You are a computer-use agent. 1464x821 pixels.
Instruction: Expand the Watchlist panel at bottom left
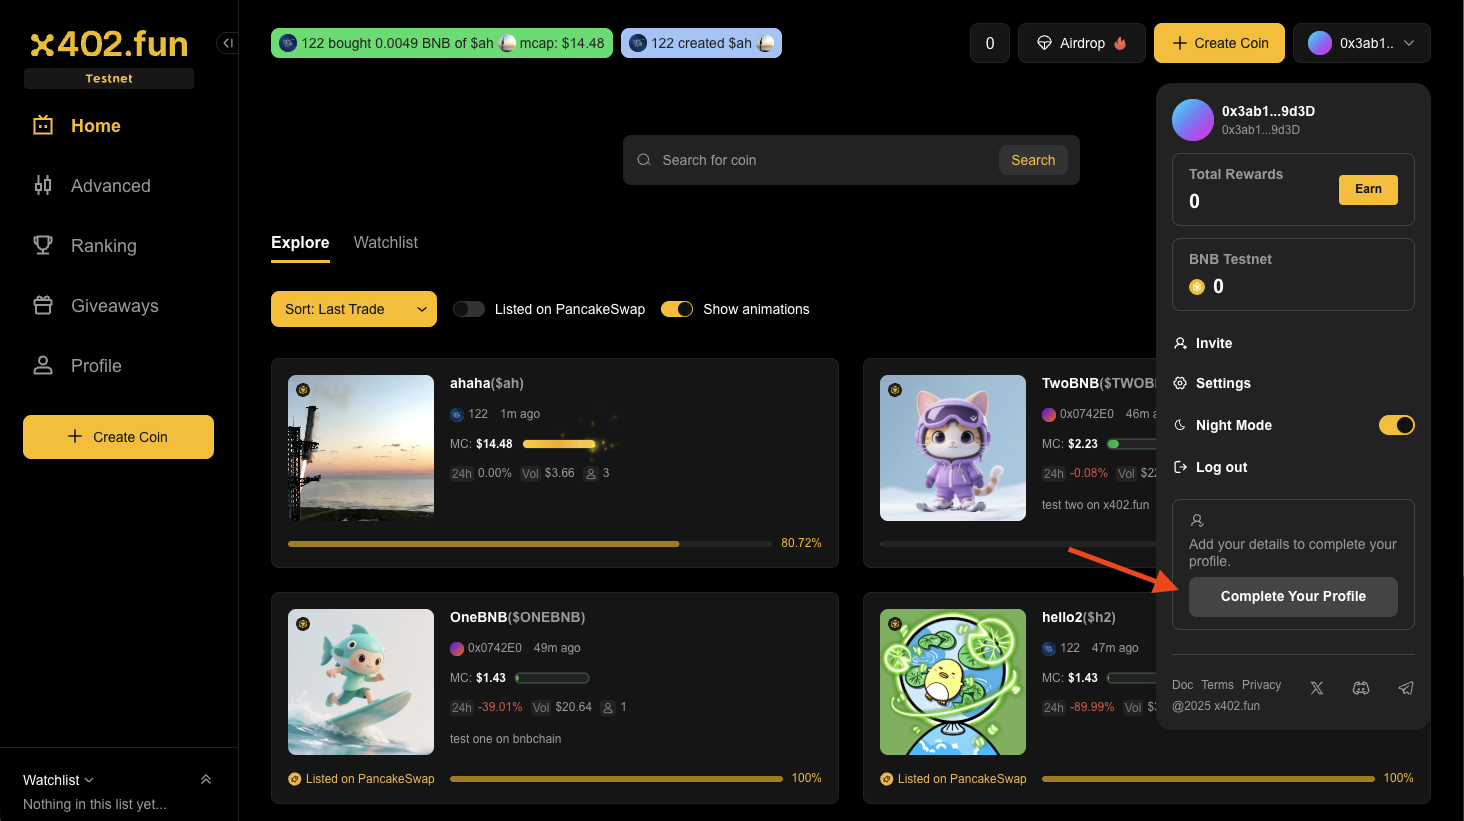(206, 780)
